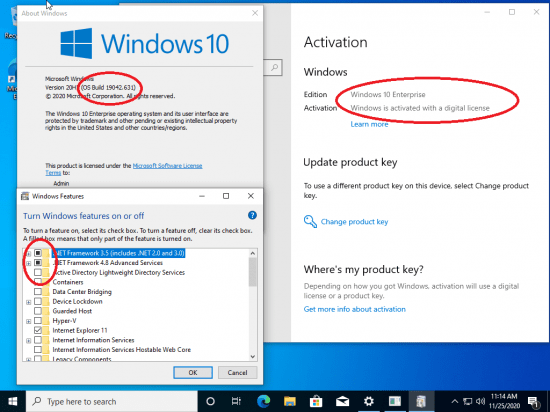Toggle the .NET Framework 3.5 checkbox

[38, 253]
